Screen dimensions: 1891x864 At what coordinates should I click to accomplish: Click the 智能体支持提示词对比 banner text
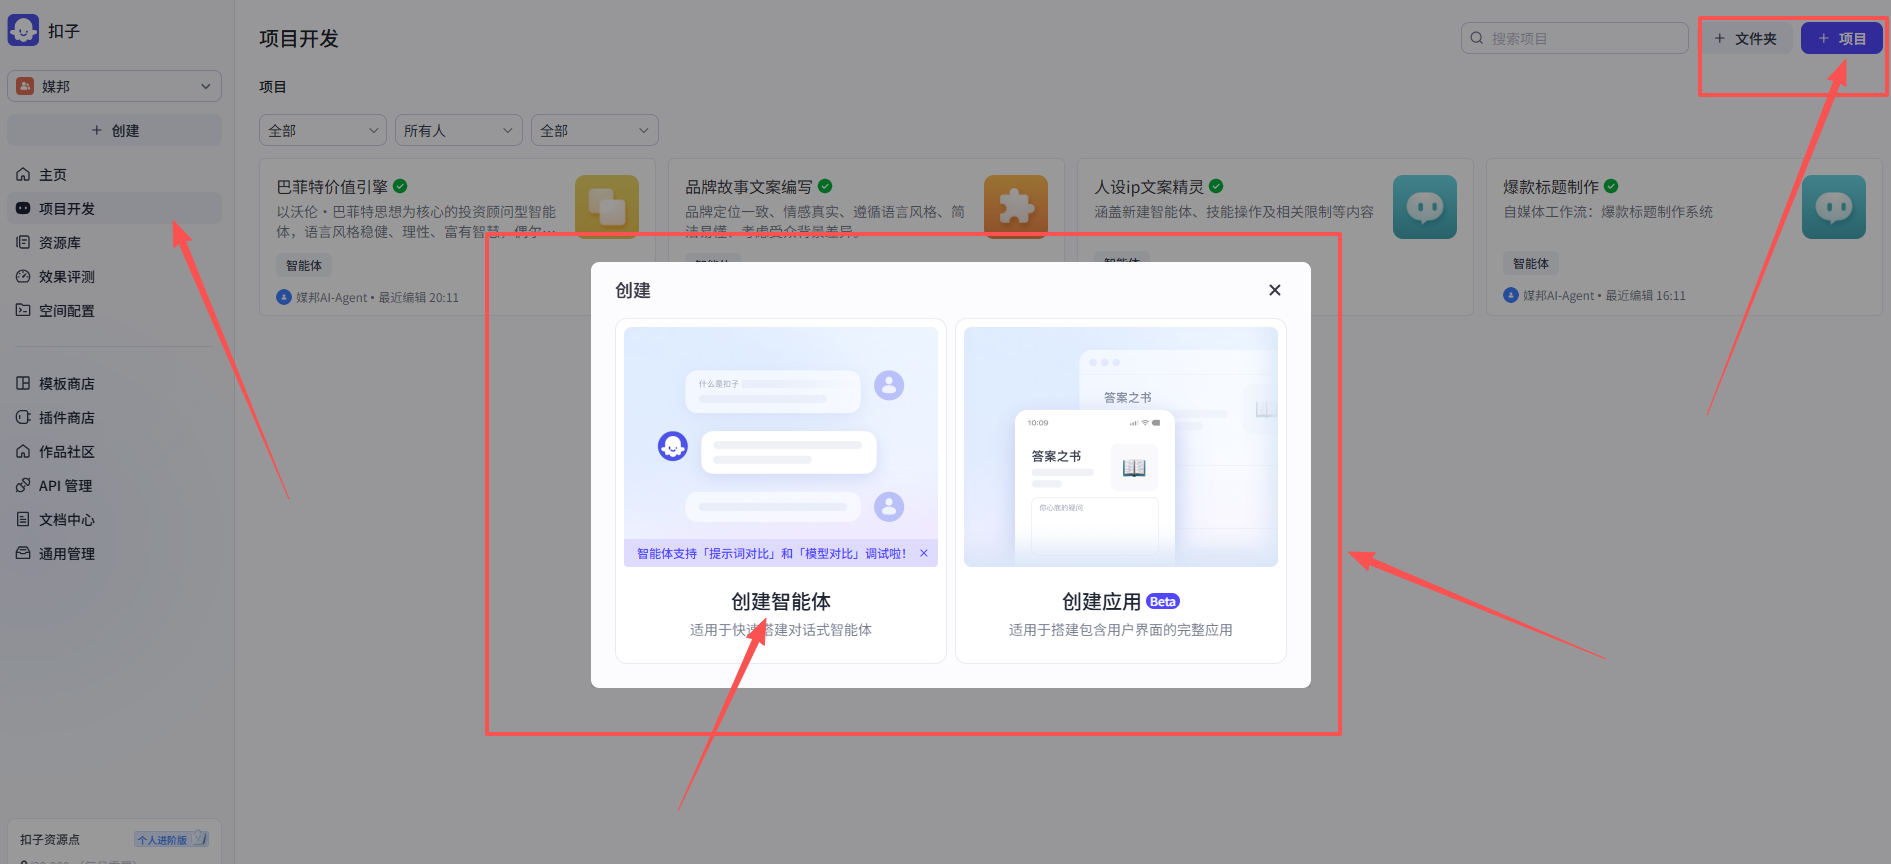tap(771, 553)
